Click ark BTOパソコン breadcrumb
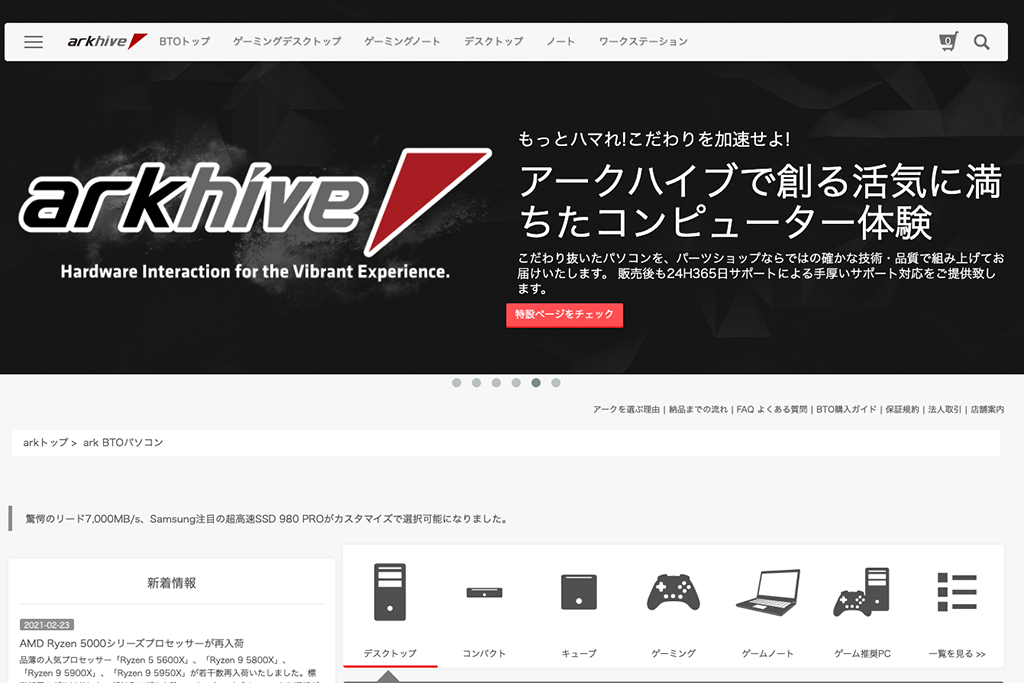The width and height of the screenshot is (1024, 683). point(123,443)
